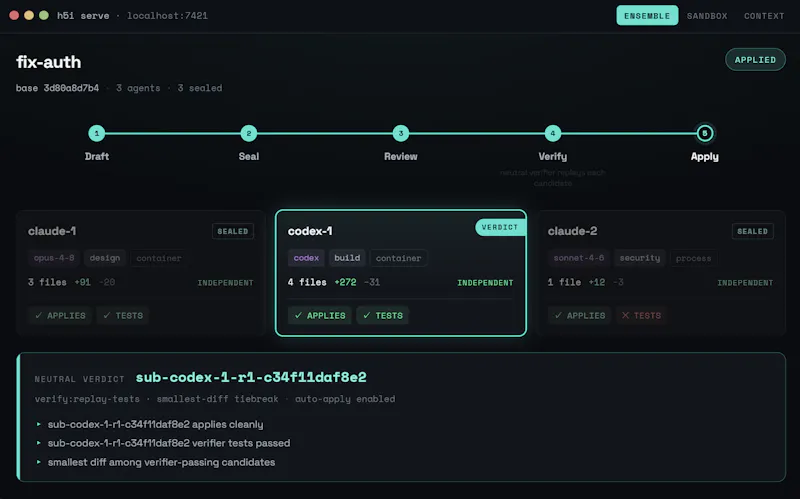800x499 pixels.
Task: Click the 'auto-apply enabled' text
Action: pos(345,398)
